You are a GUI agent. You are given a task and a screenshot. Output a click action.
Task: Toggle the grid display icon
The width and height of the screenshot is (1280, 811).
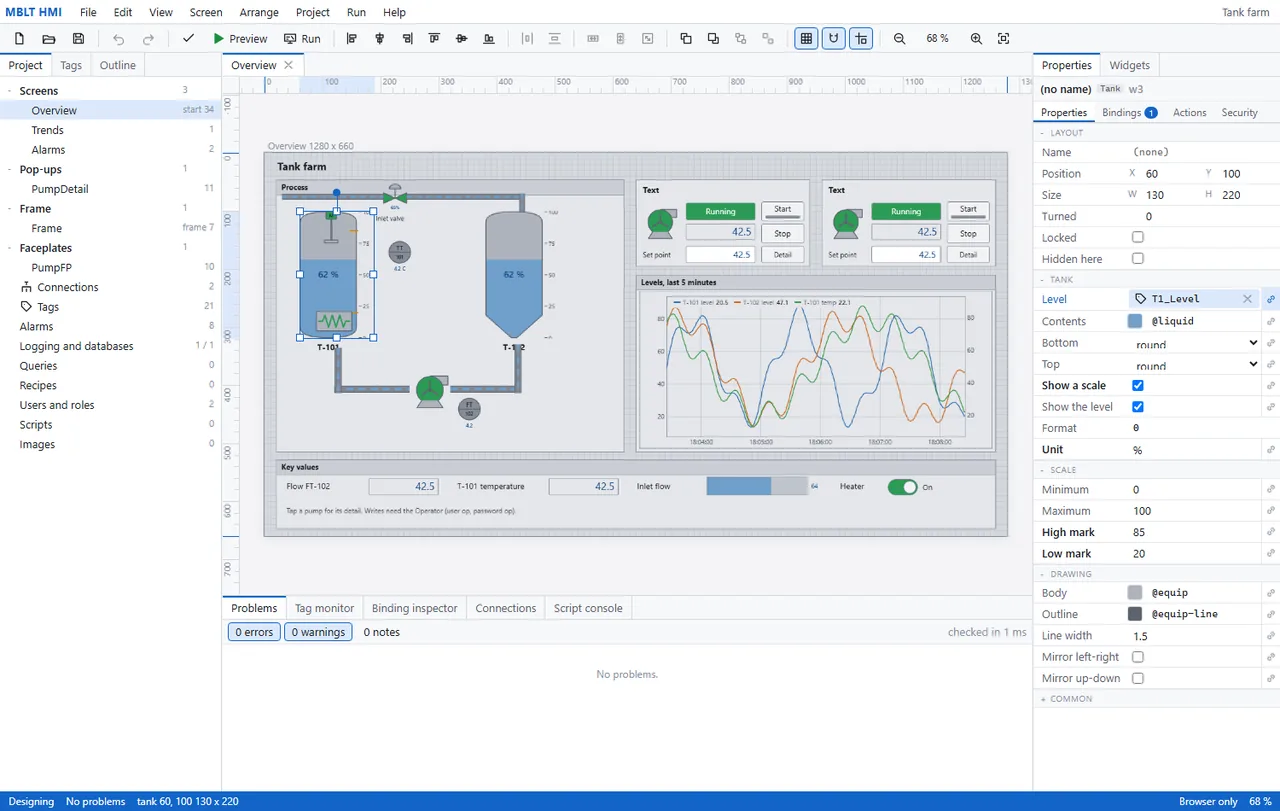coord(806,39)
